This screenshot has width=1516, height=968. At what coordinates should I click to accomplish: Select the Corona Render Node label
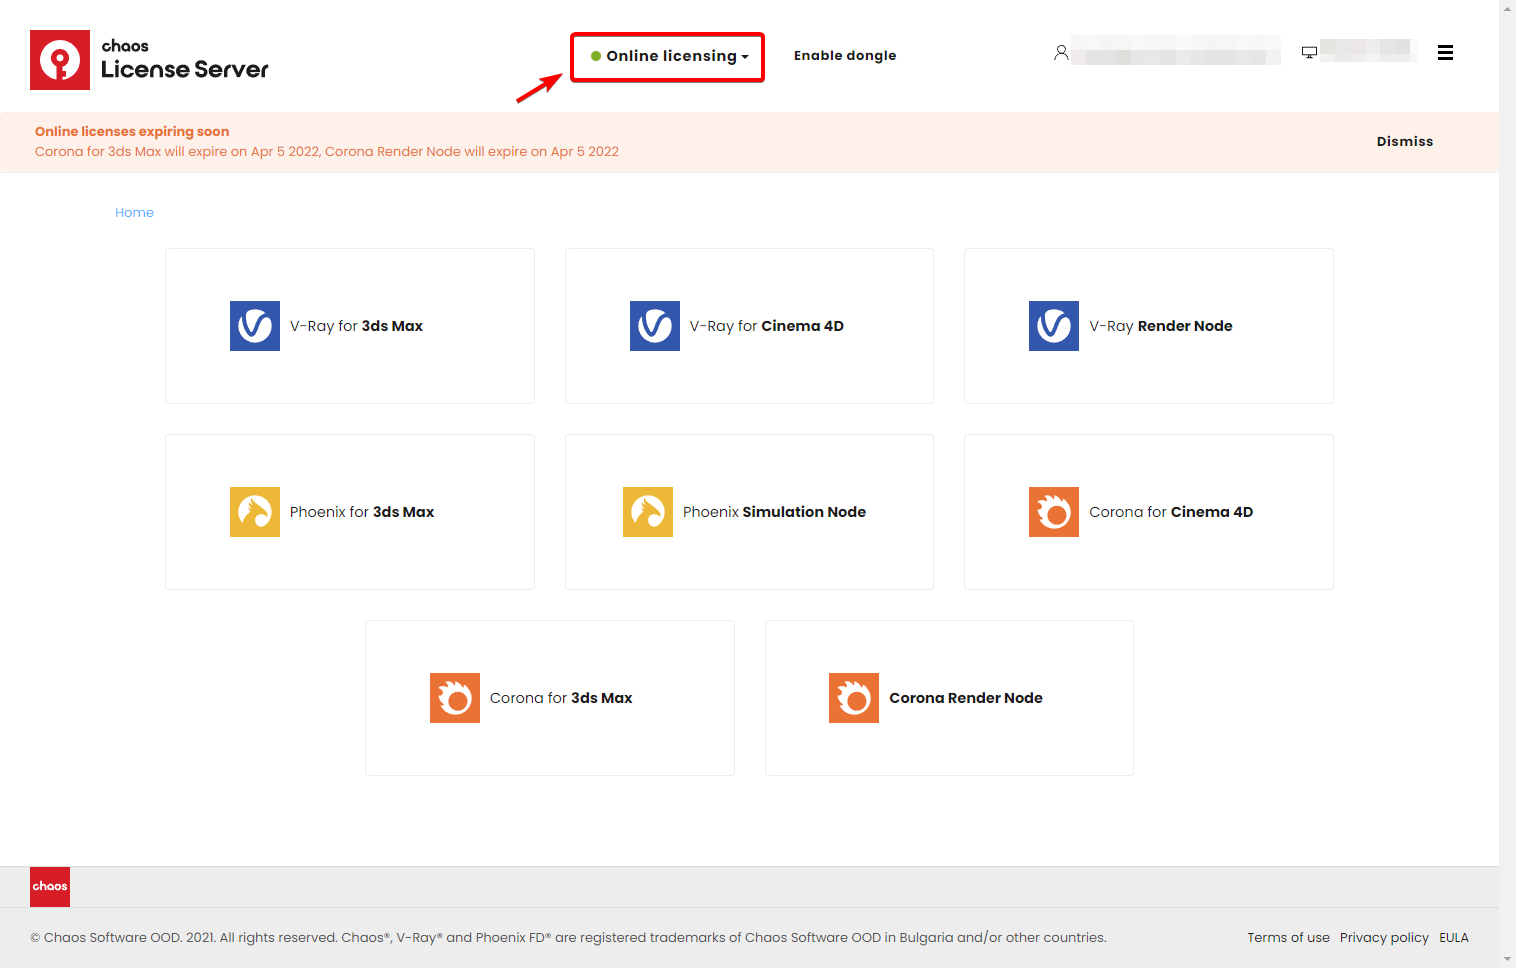tap(966, 698)
